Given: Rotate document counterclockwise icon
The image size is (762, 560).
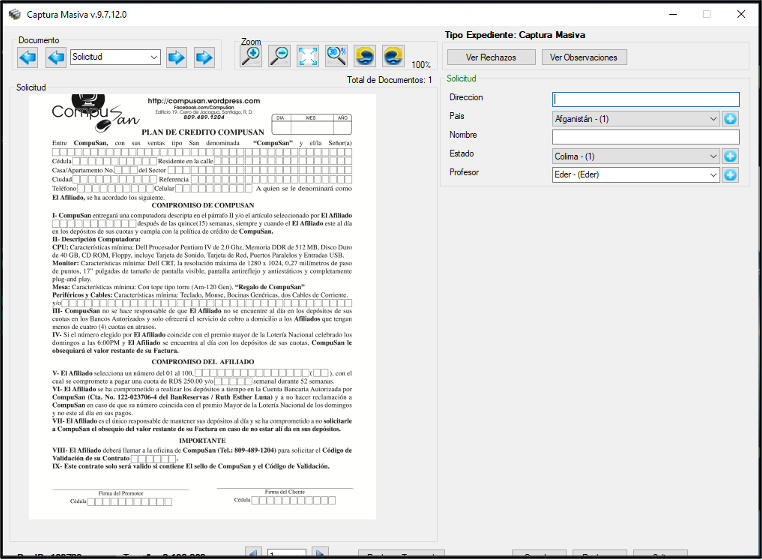Looking at the screenshot, I should (366, 57).
